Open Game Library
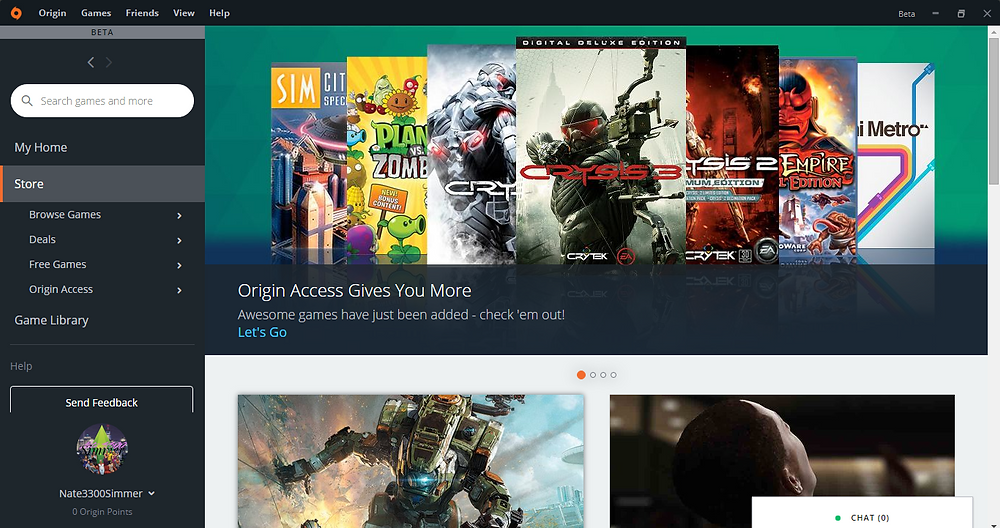1000x528 pixels. (x=52, y=320)
